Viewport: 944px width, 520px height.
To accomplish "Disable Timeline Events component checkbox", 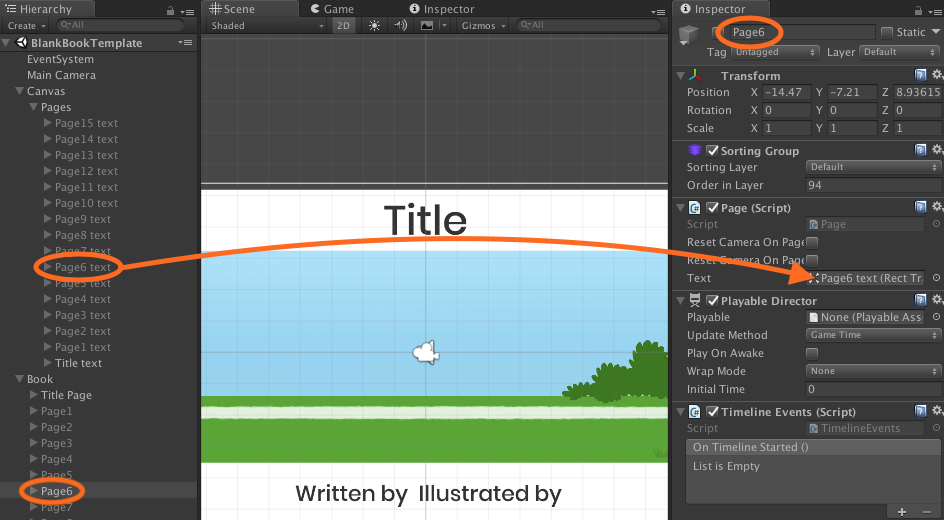I will coord(712,412).
